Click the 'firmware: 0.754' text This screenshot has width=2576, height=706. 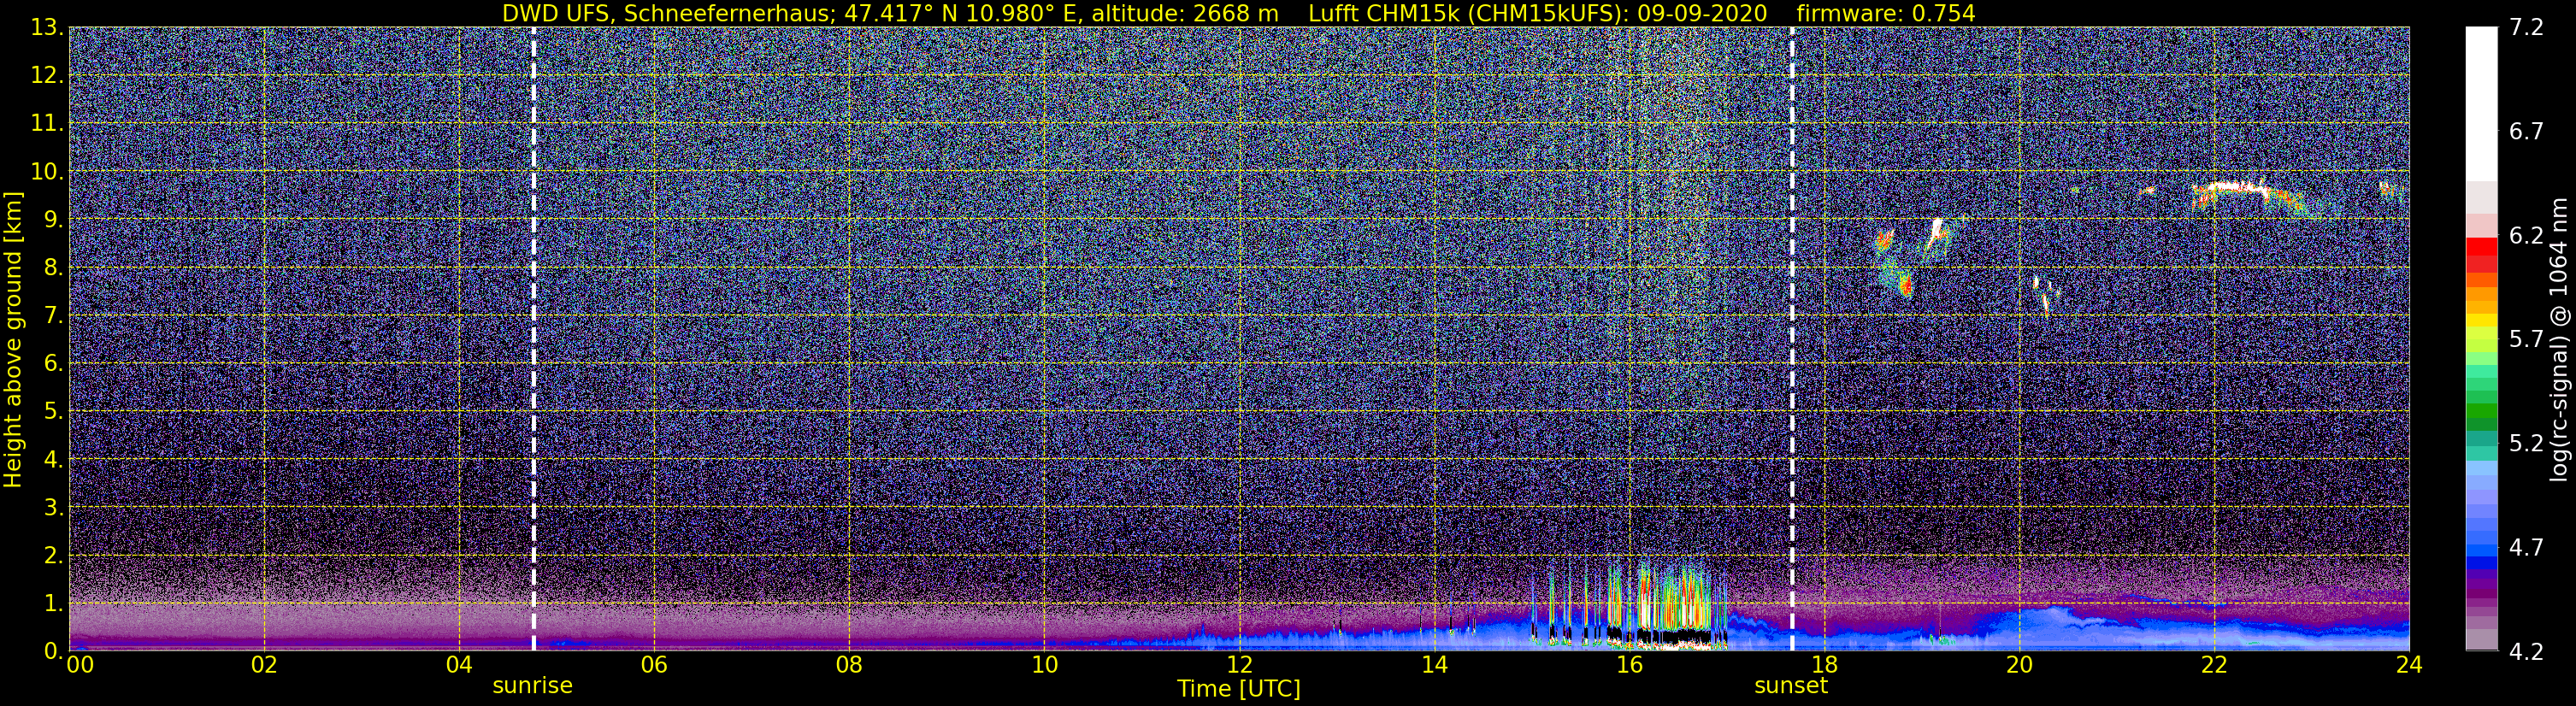pos(1885,13)
